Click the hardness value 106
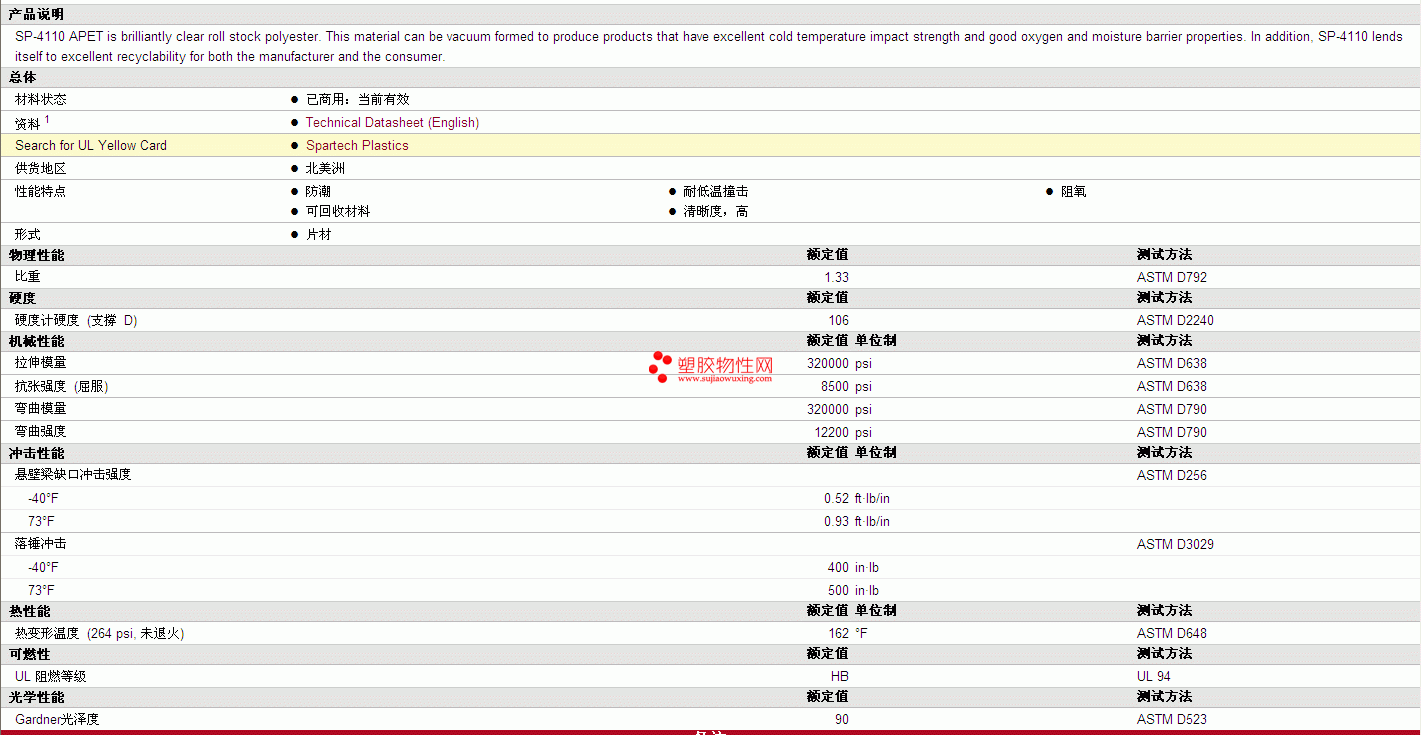1421x735 pixels. (x=839, y=320)
